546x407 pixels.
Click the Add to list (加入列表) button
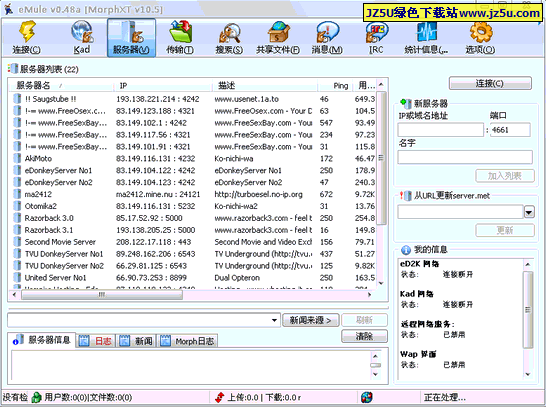[505, 176]
